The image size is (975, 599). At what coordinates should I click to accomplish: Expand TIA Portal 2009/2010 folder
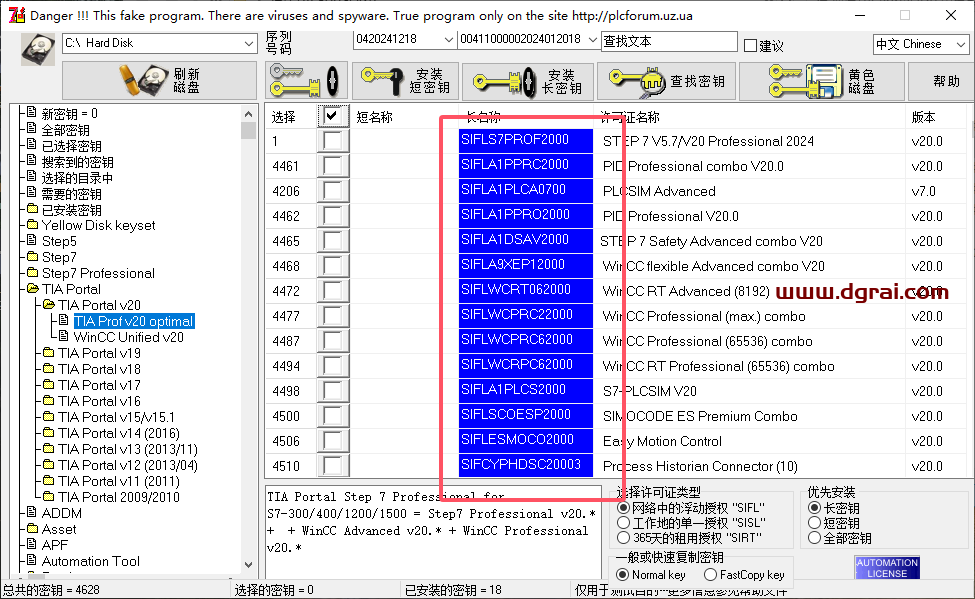click(x=119, y=497)
